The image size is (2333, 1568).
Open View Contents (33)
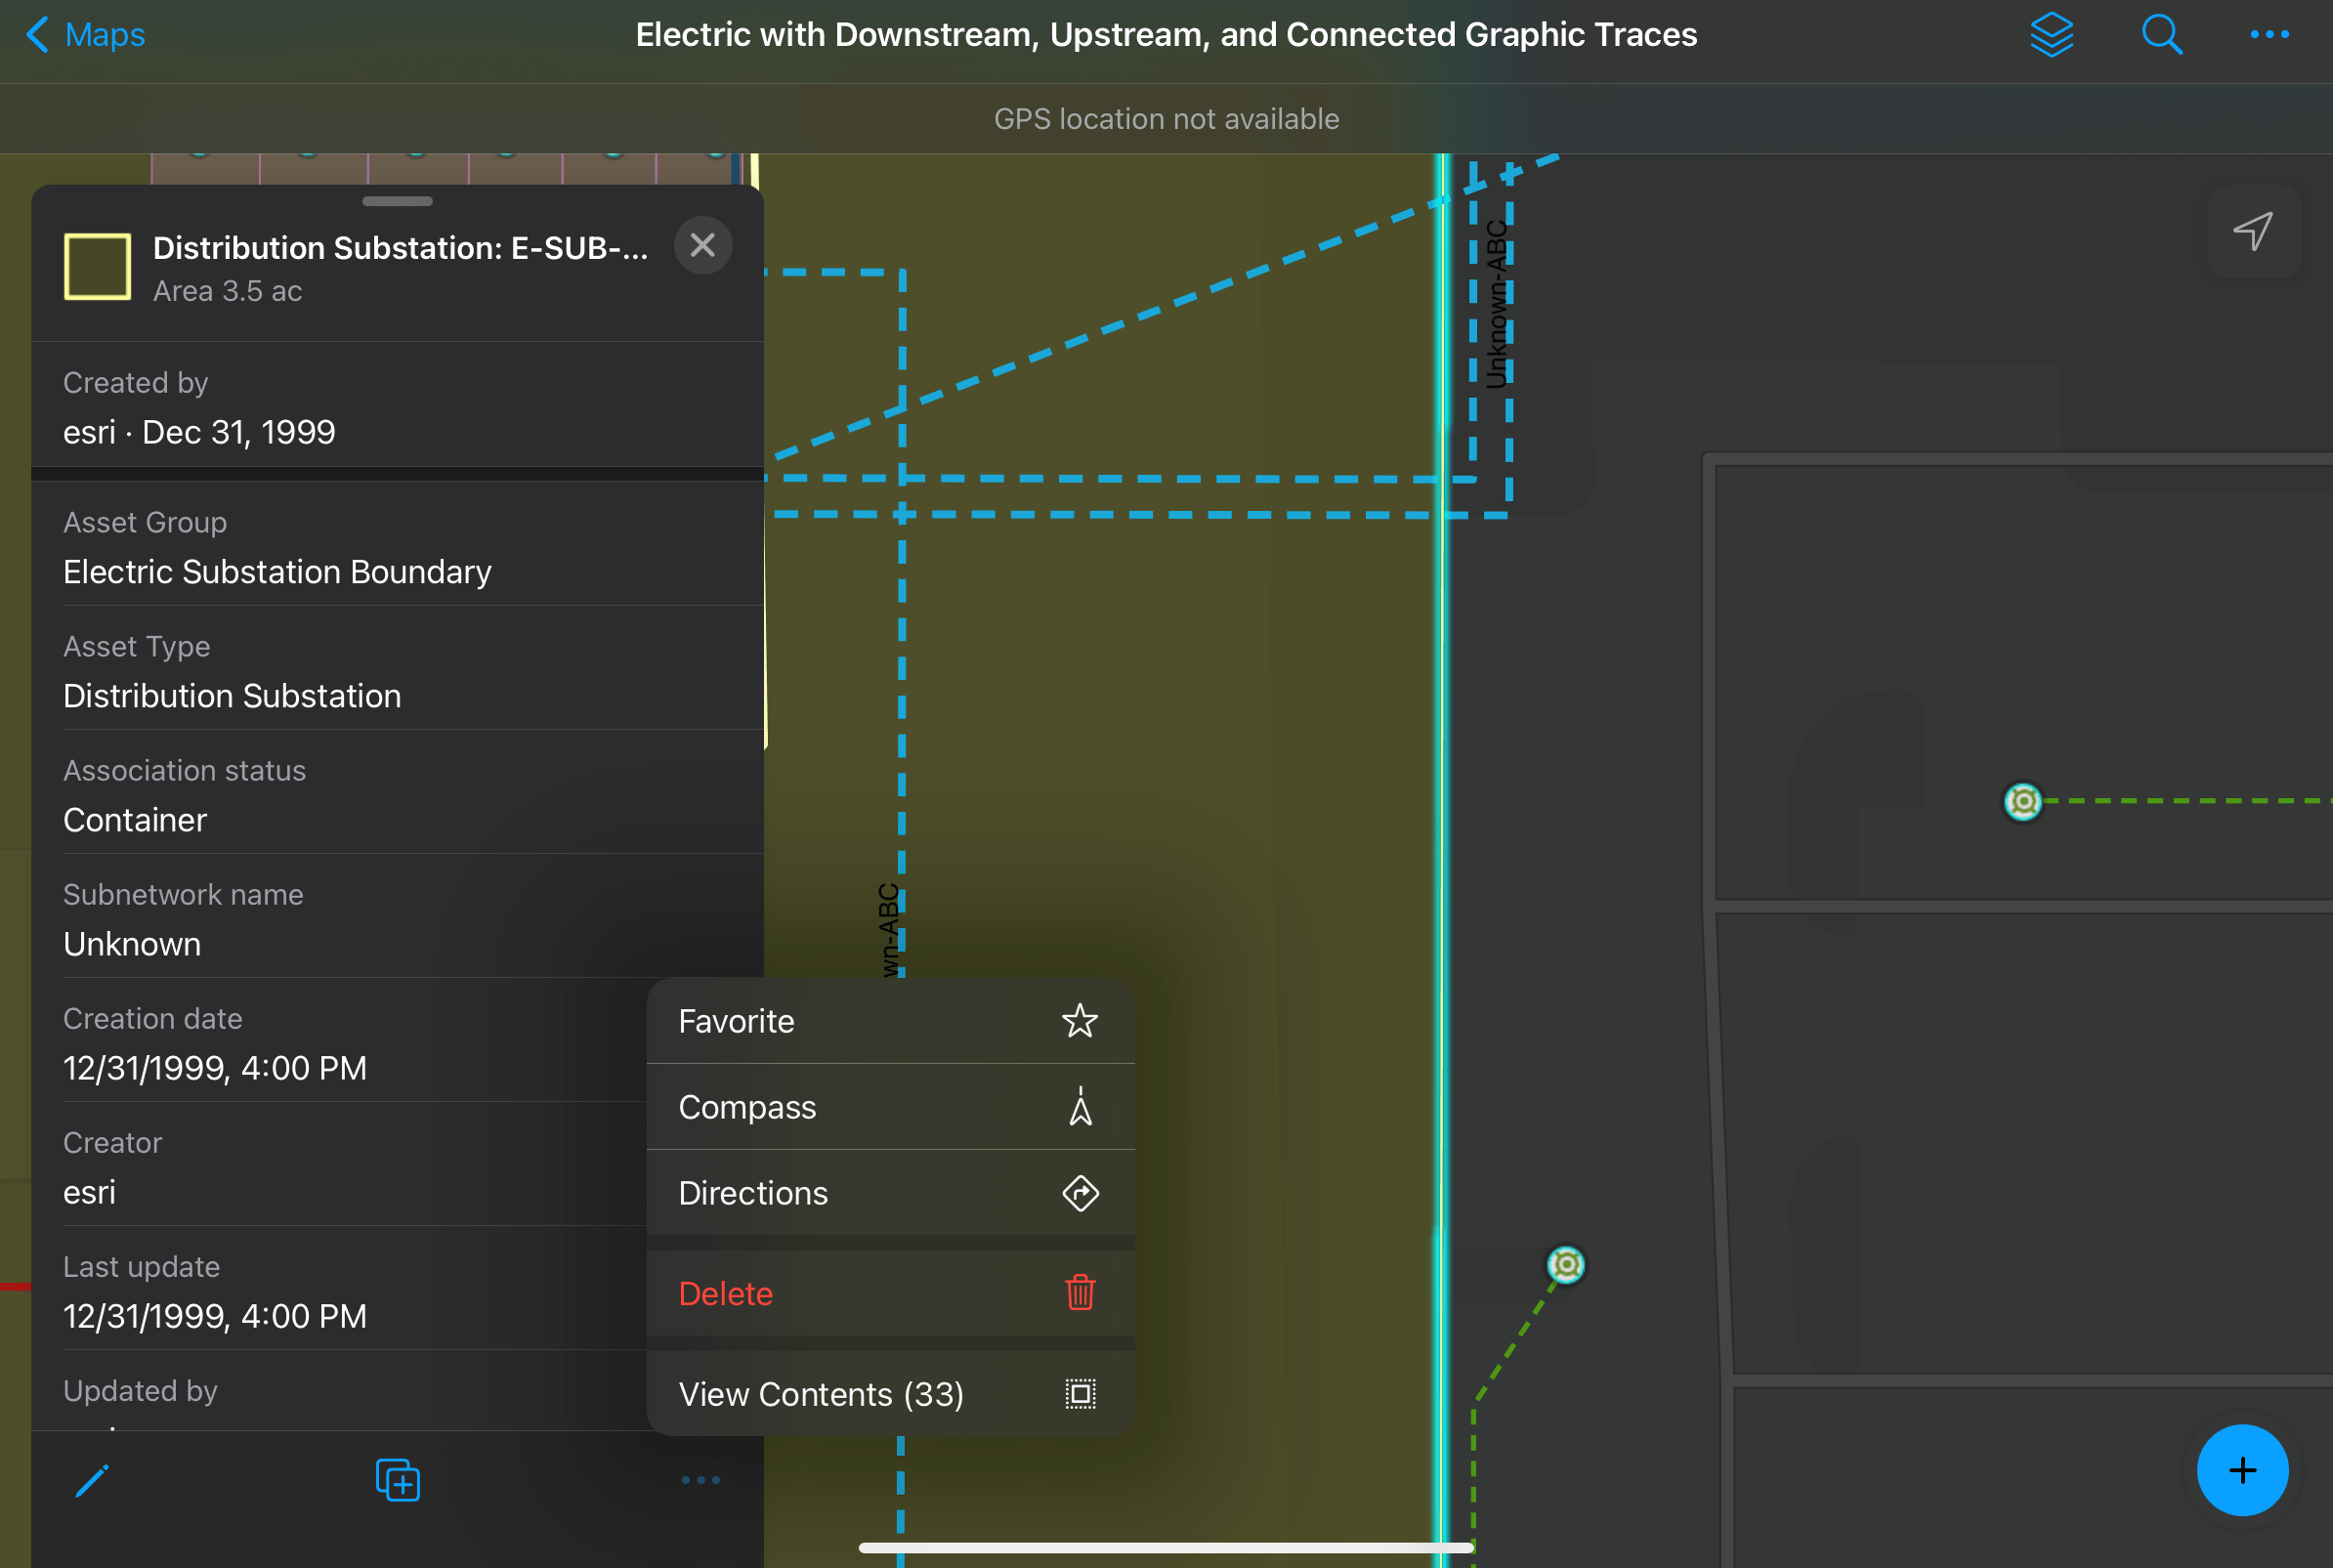coord(820,1394)
